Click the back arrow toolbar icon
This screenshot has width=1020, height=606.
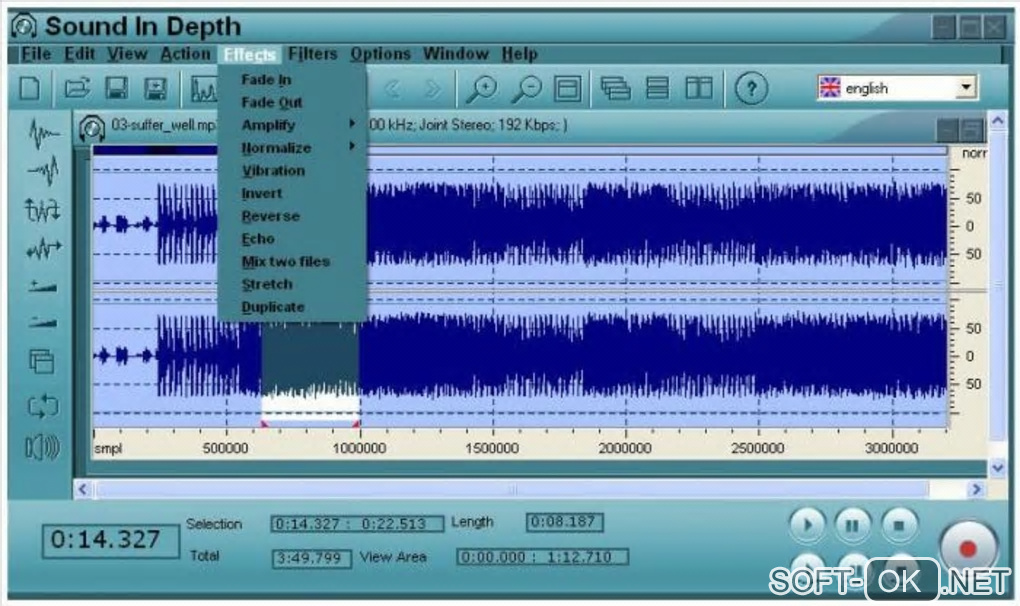tap(392, 88)
